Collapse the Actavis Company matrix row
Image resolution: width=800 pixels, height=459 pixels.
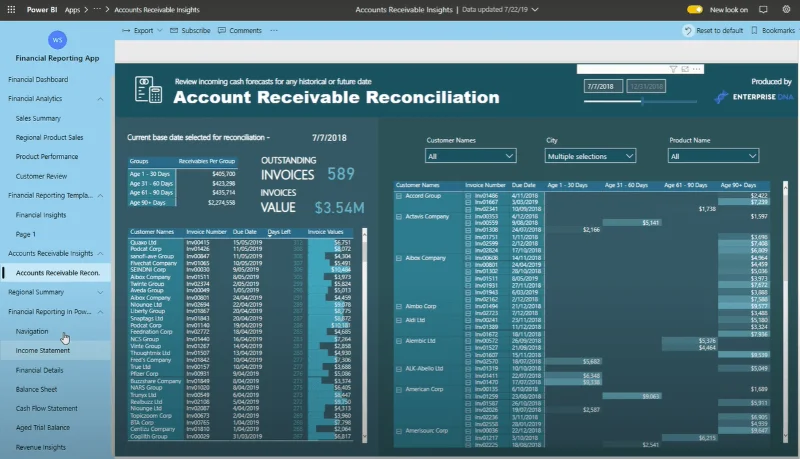399,217
